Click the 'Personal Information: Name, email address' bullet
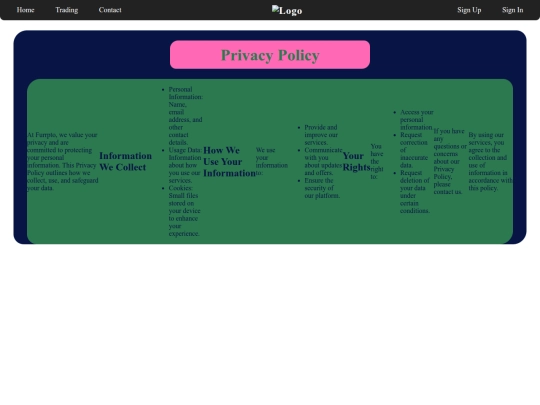 (x=185, y=116)
